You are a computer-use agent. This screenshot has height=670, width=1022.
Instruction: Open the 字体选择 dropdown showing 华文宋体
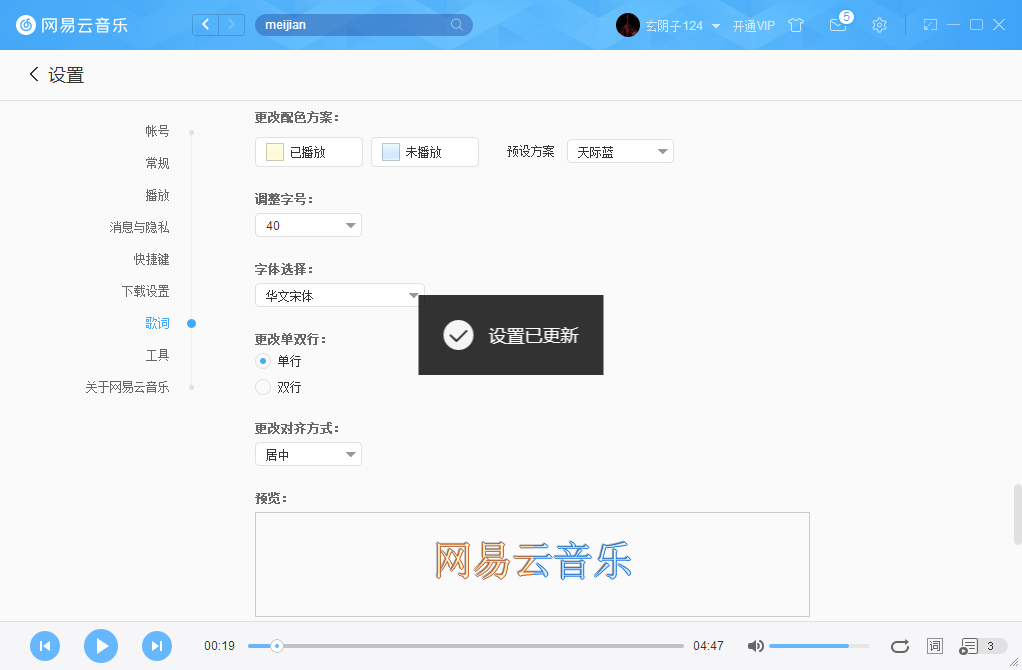click(339, 295)
